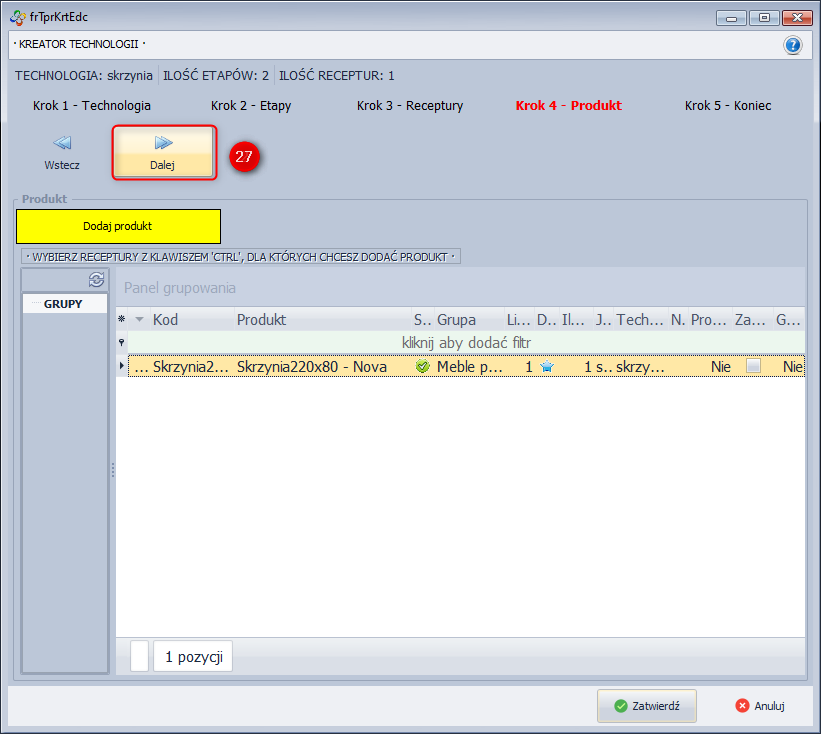Click the Dalej forward arrow button
The height and width of the screenshot is (734, 821).
pos(163,152)
